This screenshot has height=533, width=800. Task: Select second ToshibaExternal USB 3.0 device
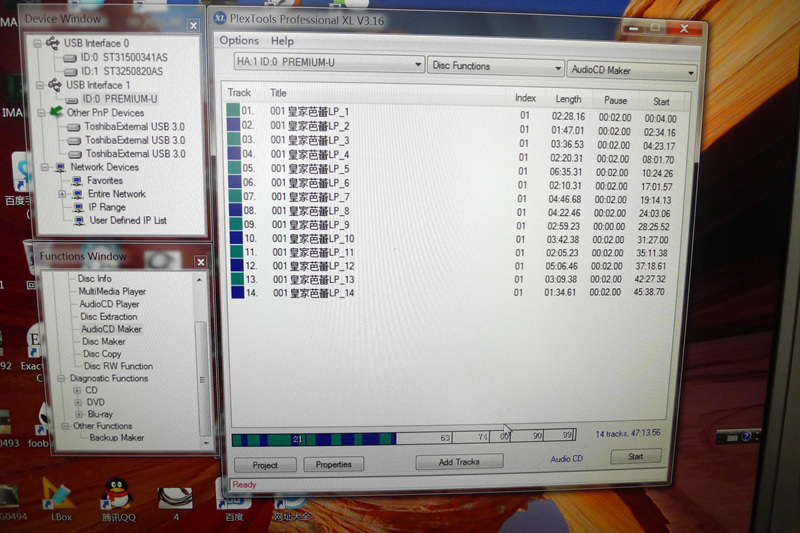pos(135,140)
